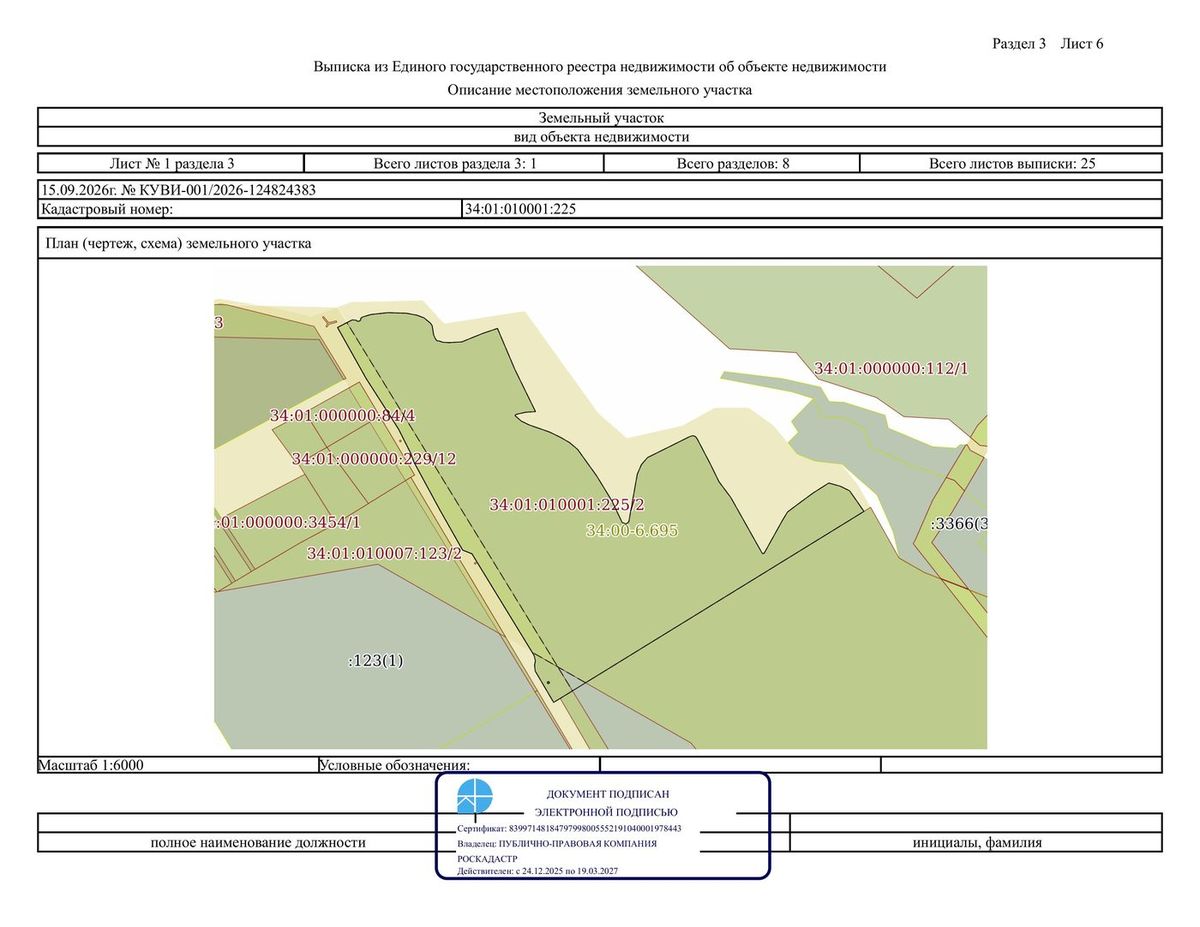
Task: Click the "Земельный участок" cell
Action: (x=600, y=118)
